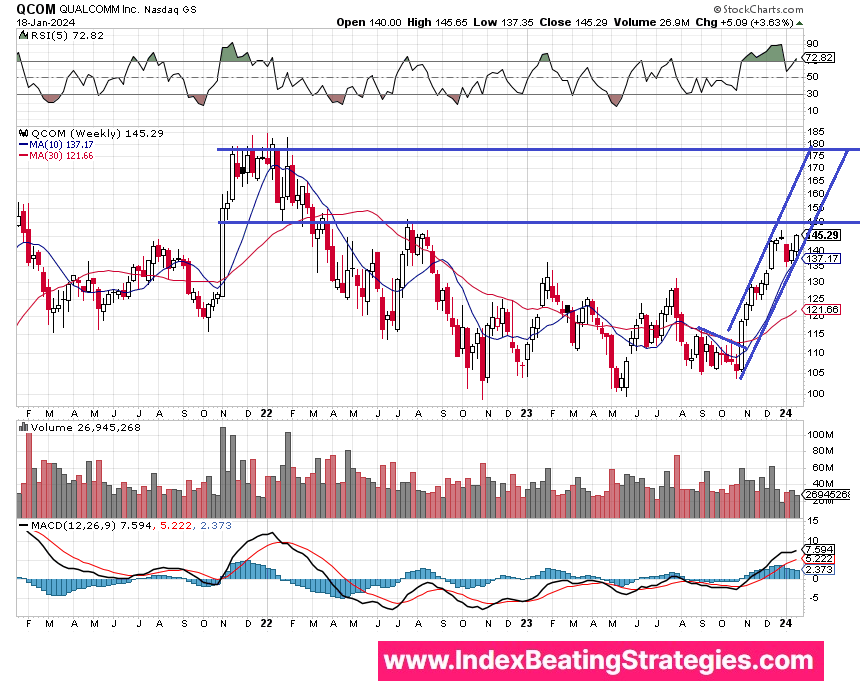Click the blue 2.373 histogram value in MACD legend

(216, 525)
